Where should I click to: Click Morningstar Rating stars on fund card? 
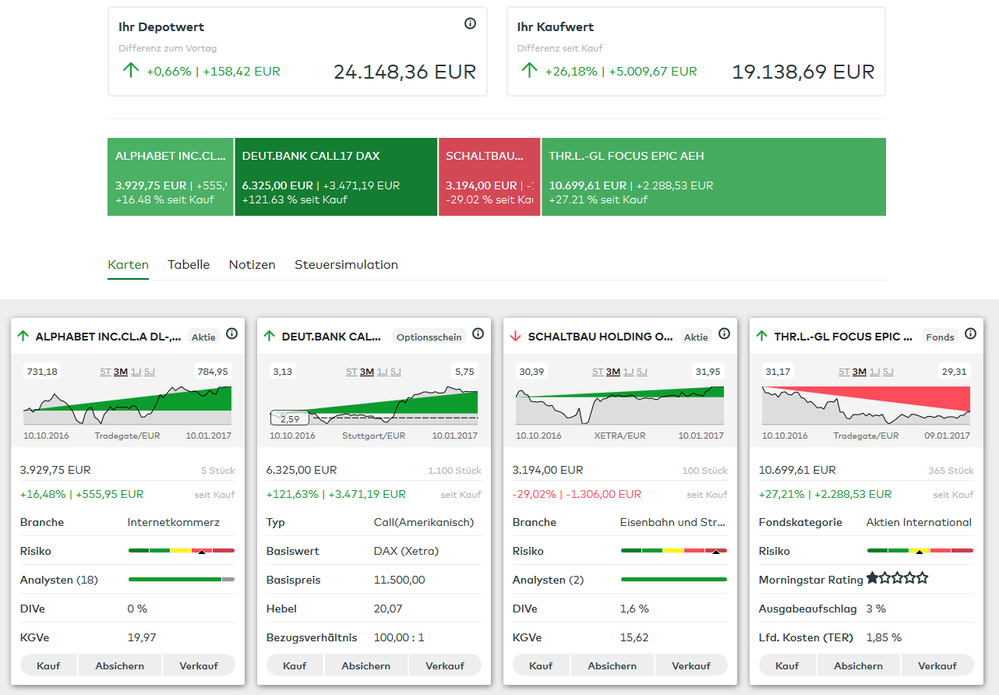click(x=897, y=578)
